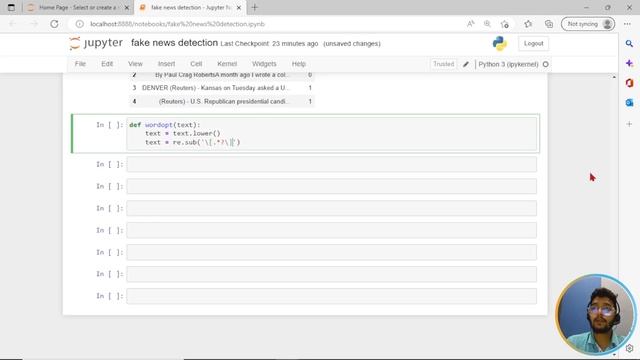Open the Office sidebar icon
640x360 pixels.
point(629,83)
